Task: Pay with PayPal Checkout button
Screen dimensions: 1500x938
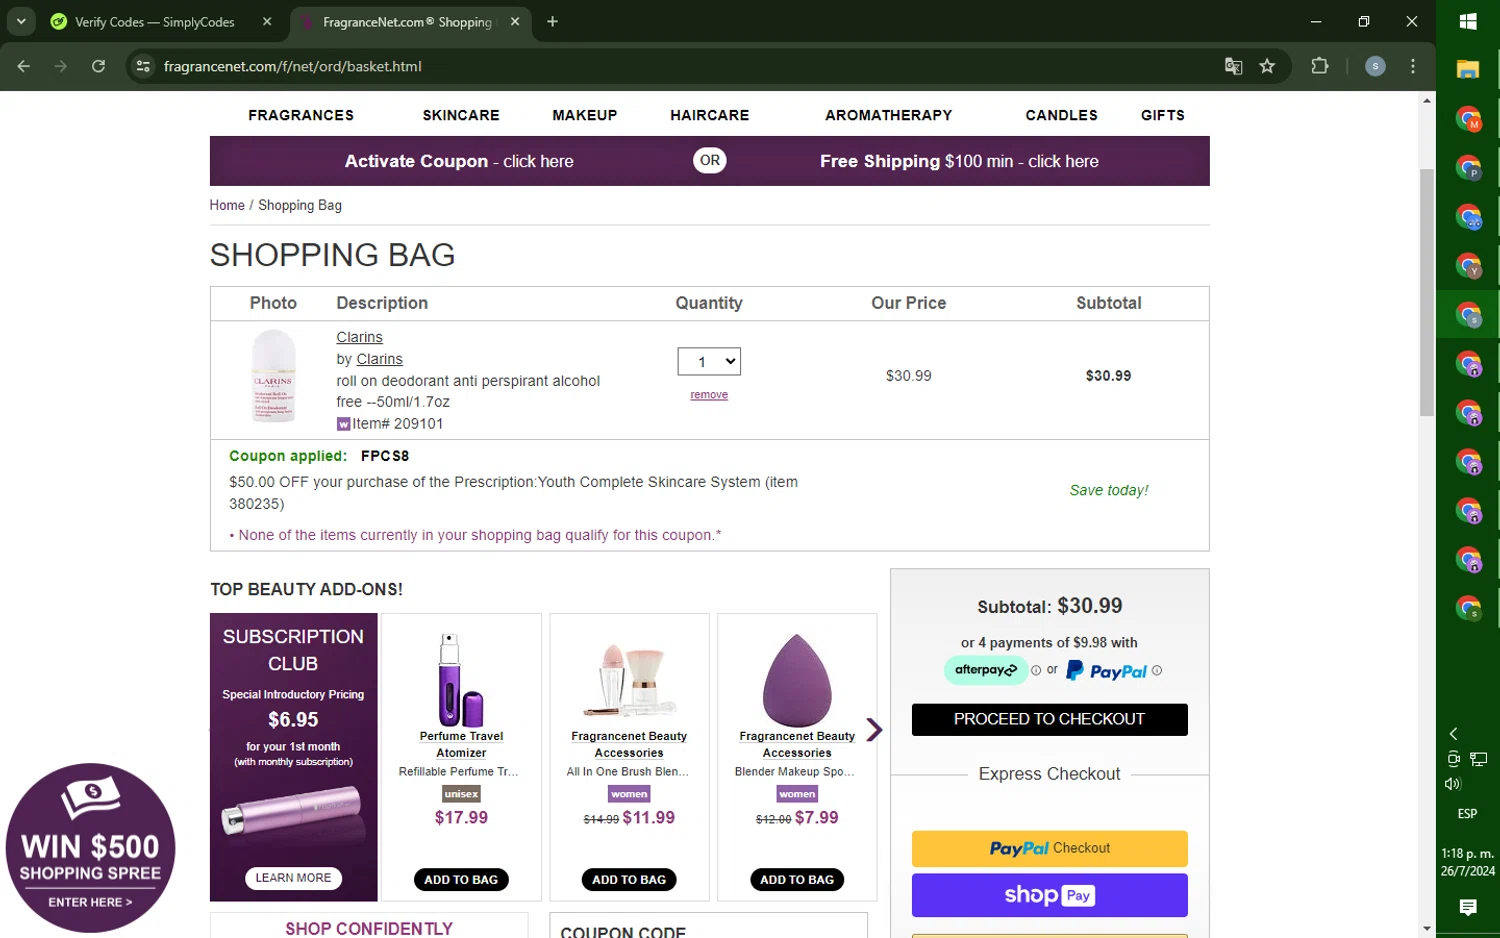Action: pyautogui.click(x=1049, y=849)
